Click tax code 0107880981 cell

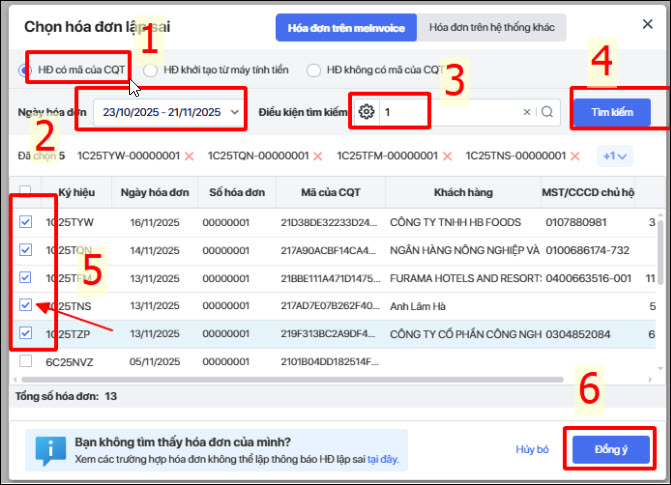[576, 222]
